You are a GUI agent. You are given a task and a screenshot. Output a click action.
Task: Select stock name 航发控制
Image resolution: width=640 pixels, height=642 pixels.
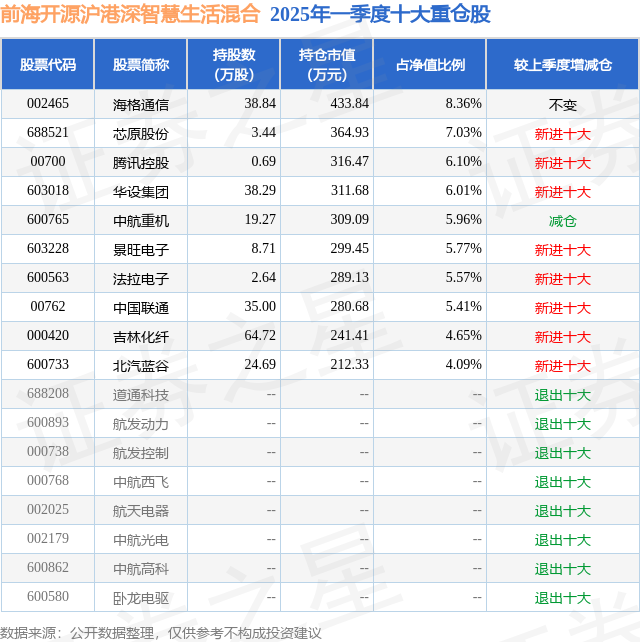point(141,454)
